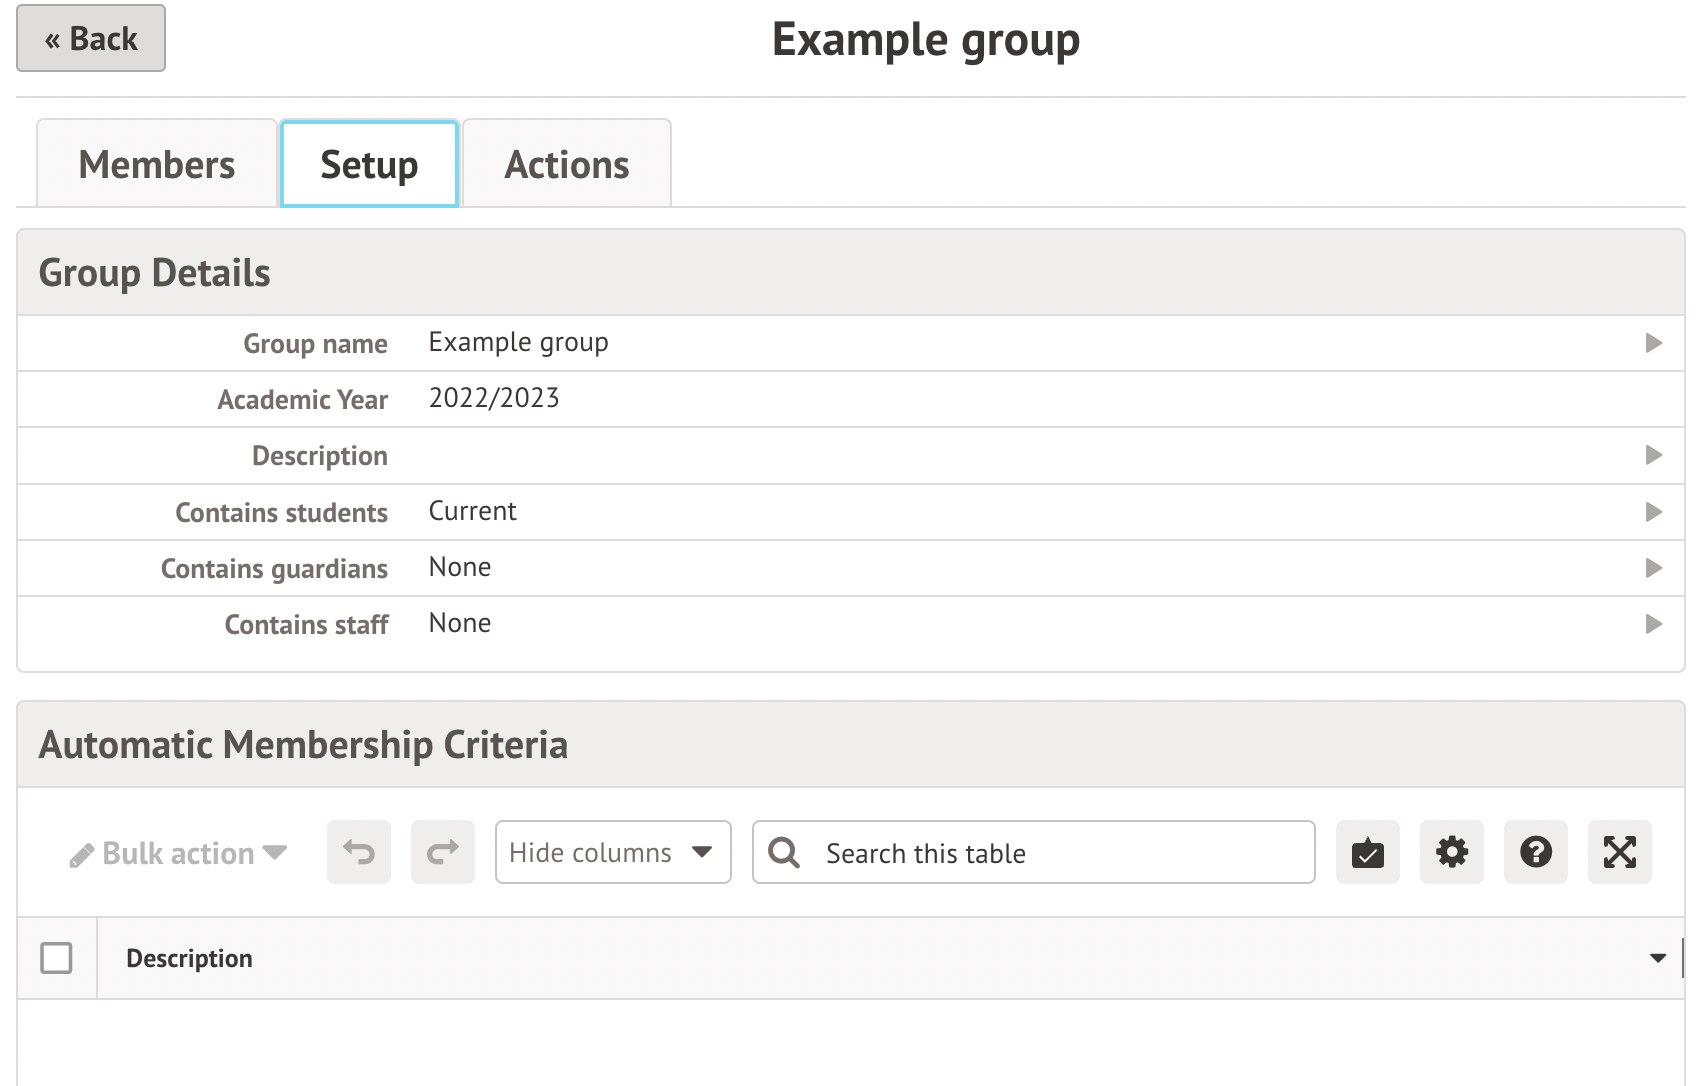Click the calendar checkmark icon

click(x=1367, y=852)
